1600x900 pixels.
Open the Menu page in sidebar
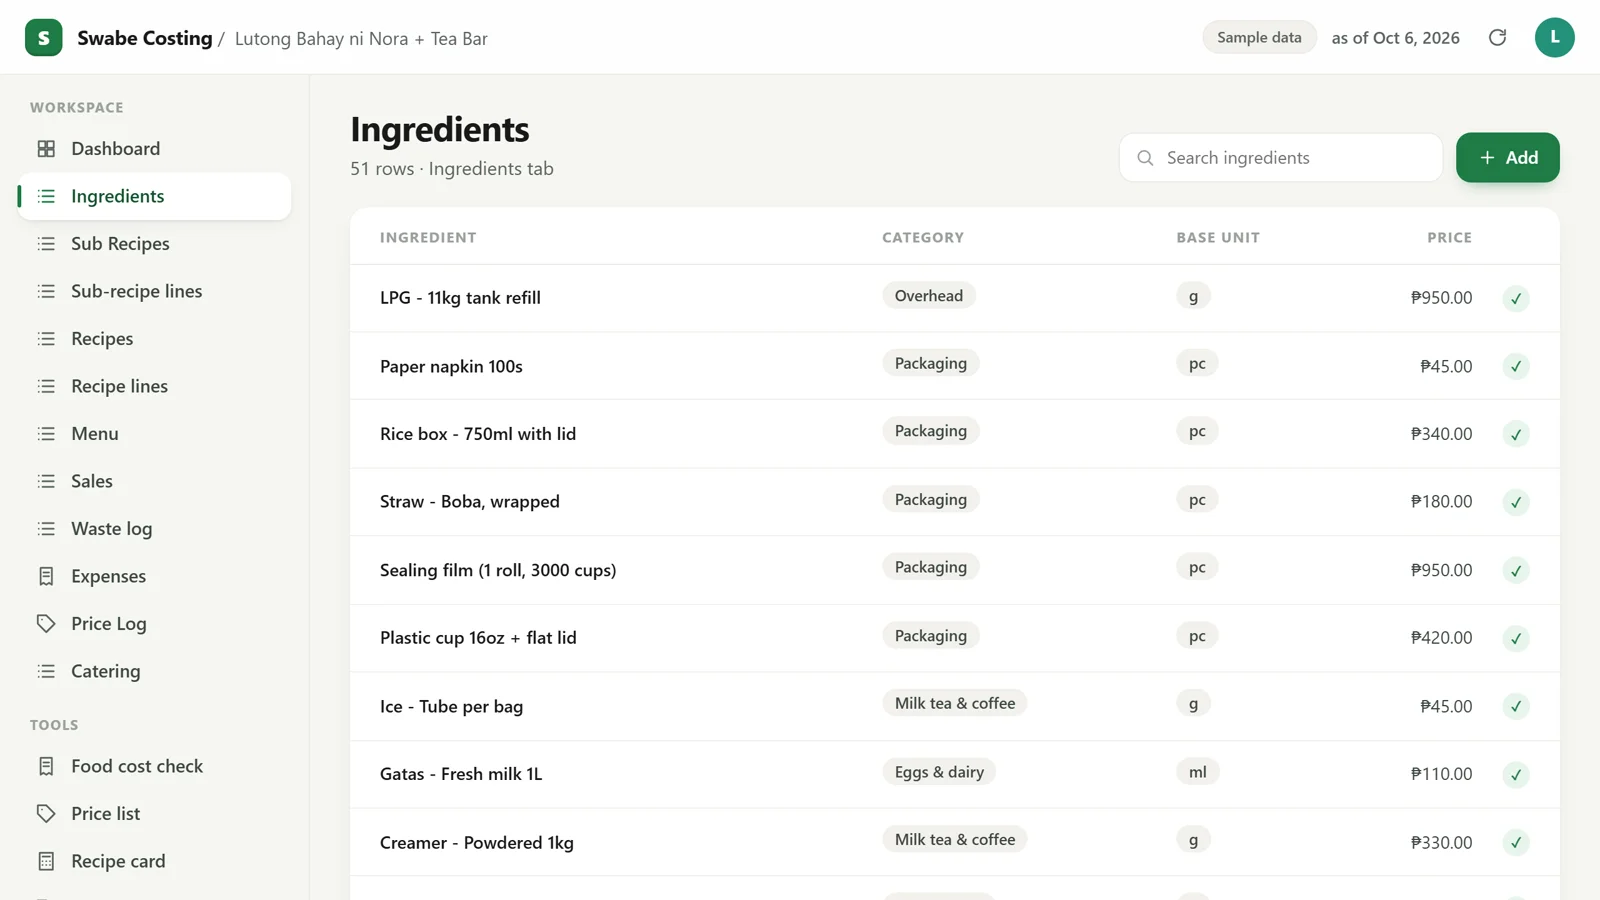pyautogui.click(x=154, y=434)
